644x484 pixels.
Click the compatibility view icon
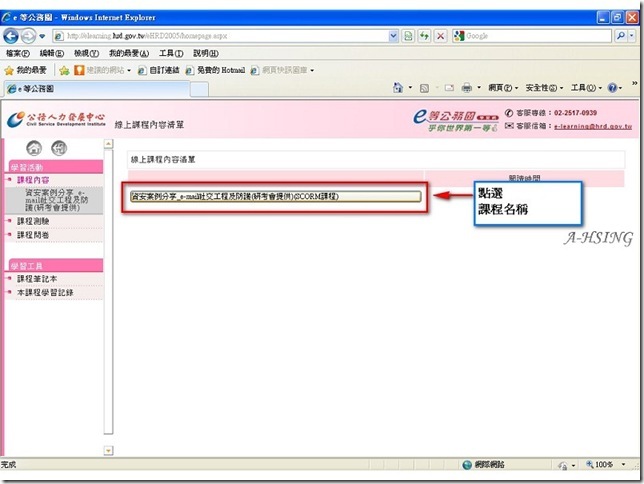pos(408,36)
